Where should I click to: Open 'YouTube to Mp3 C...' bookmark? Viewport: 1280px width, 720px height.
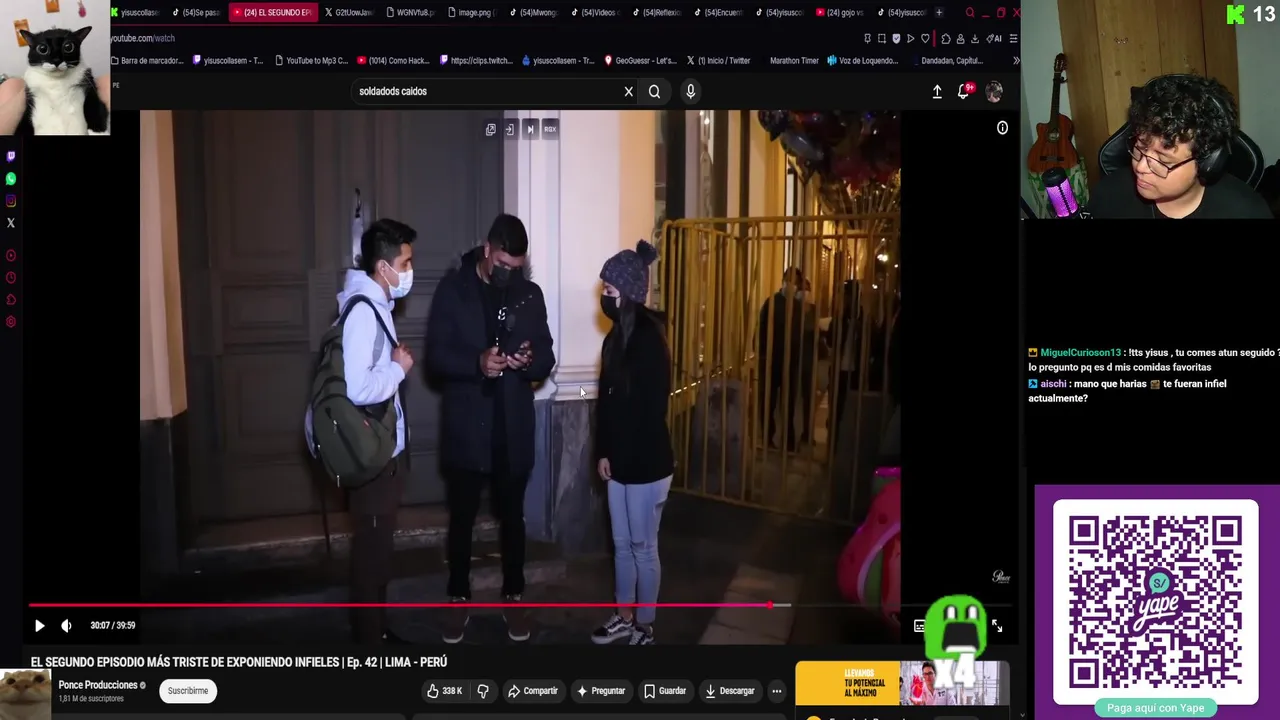311,61
